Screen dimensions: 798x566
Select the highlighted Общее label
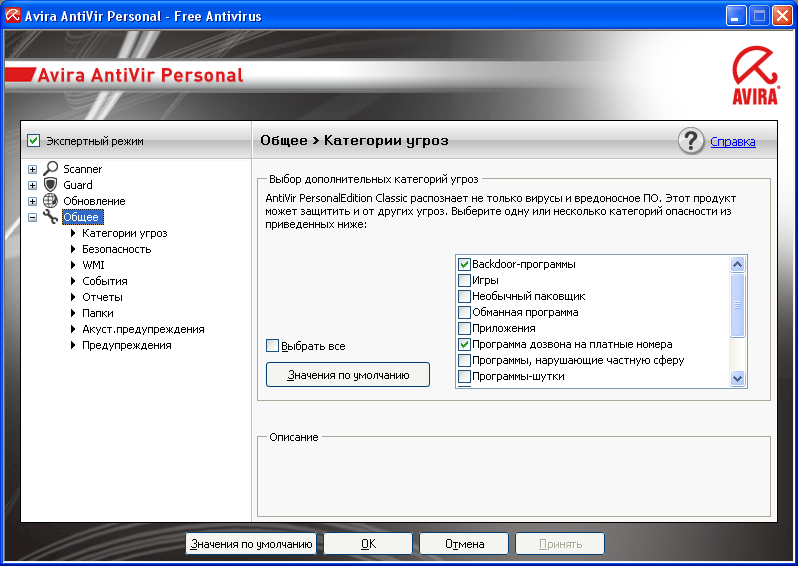(82, 217)
